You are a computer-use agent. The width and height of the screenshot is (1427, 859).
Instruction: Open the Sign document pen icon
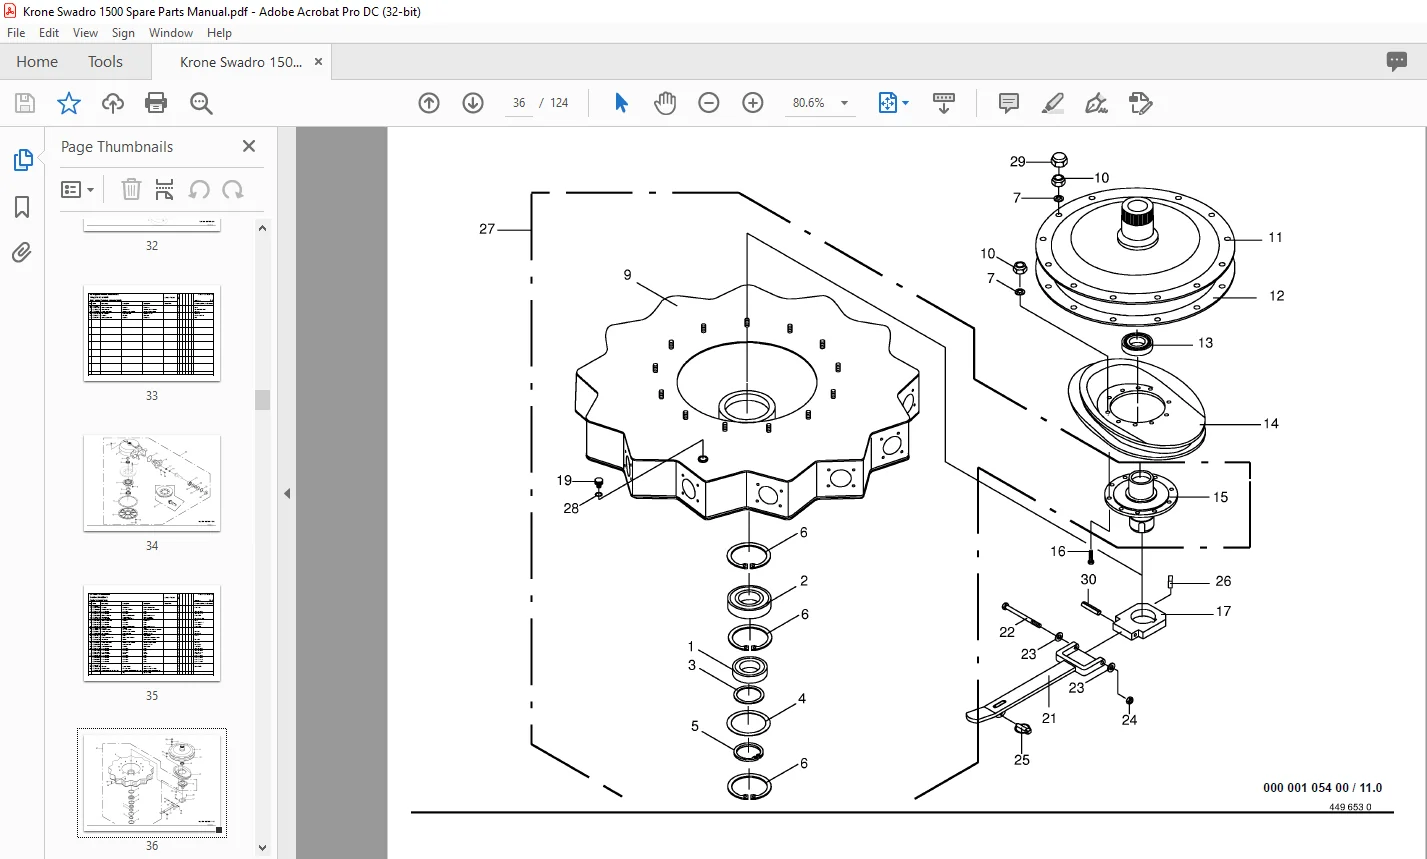pos(1096,103)
